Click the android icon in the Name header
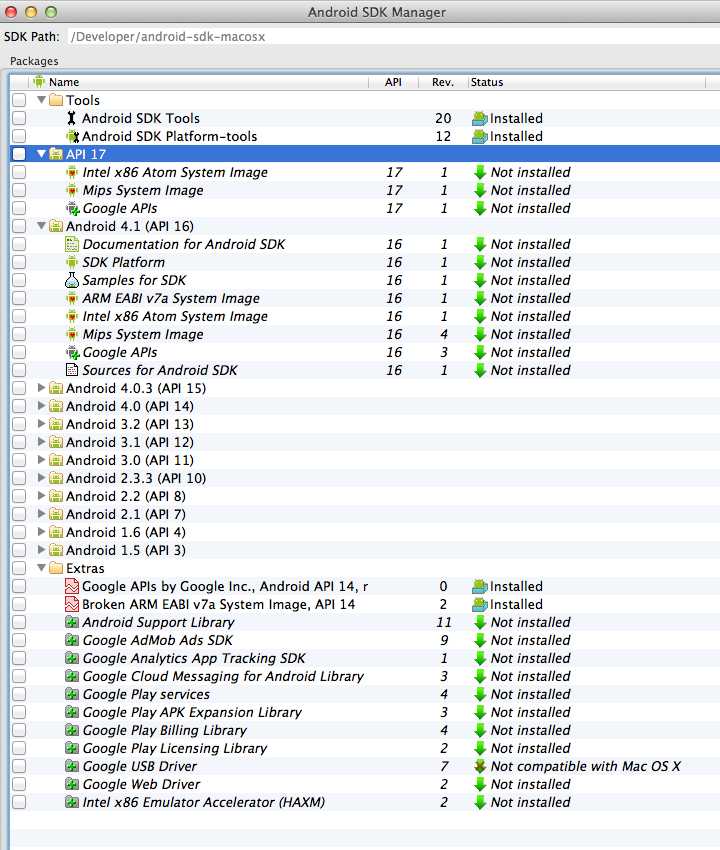This screenshot has width=720, height=850. (39, 82)
